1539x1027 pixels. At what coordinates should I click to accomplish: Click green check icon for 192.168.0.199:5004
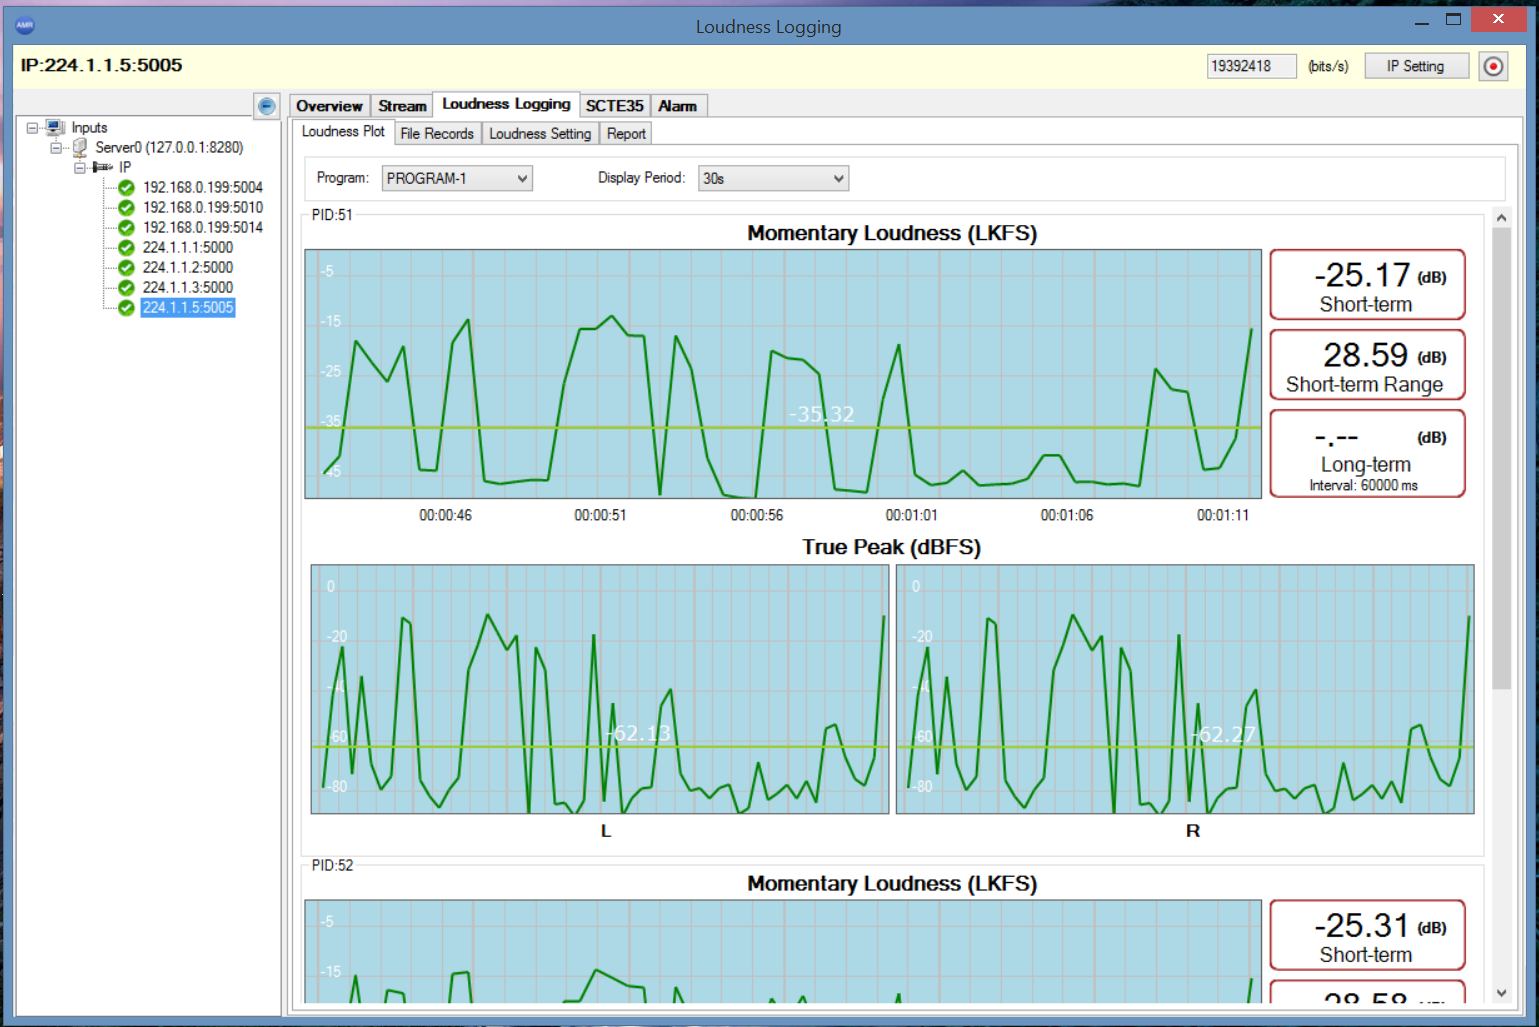click(x=126, y=187)
